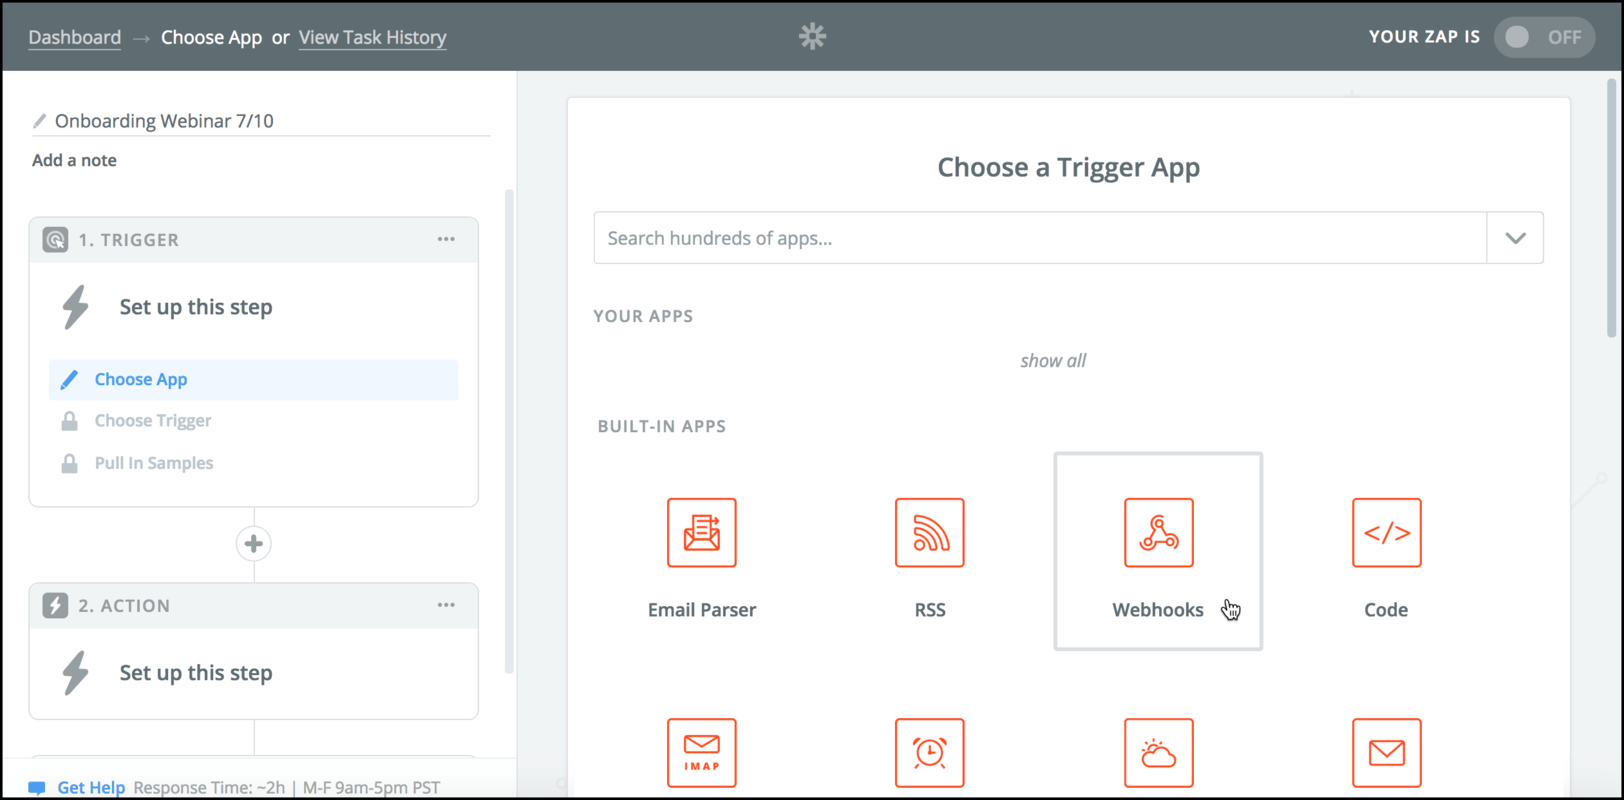Pick the IMAP email app icon
This screenshot has width=1624, height=800.
pos(702,753)
